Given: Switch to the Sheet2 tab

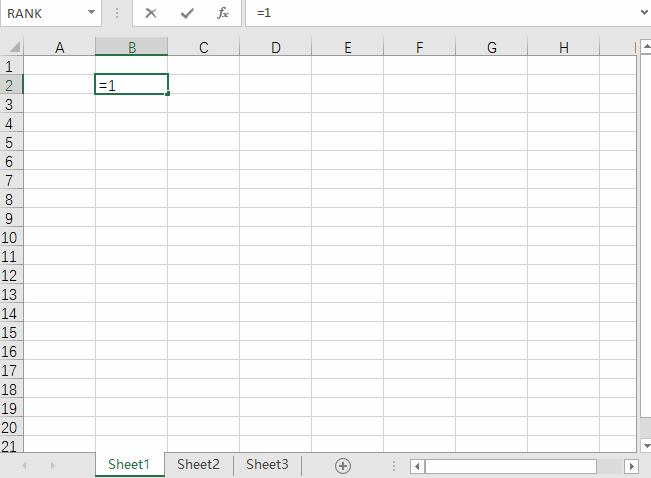Looking at the screenshot, I should pos(198,464).
